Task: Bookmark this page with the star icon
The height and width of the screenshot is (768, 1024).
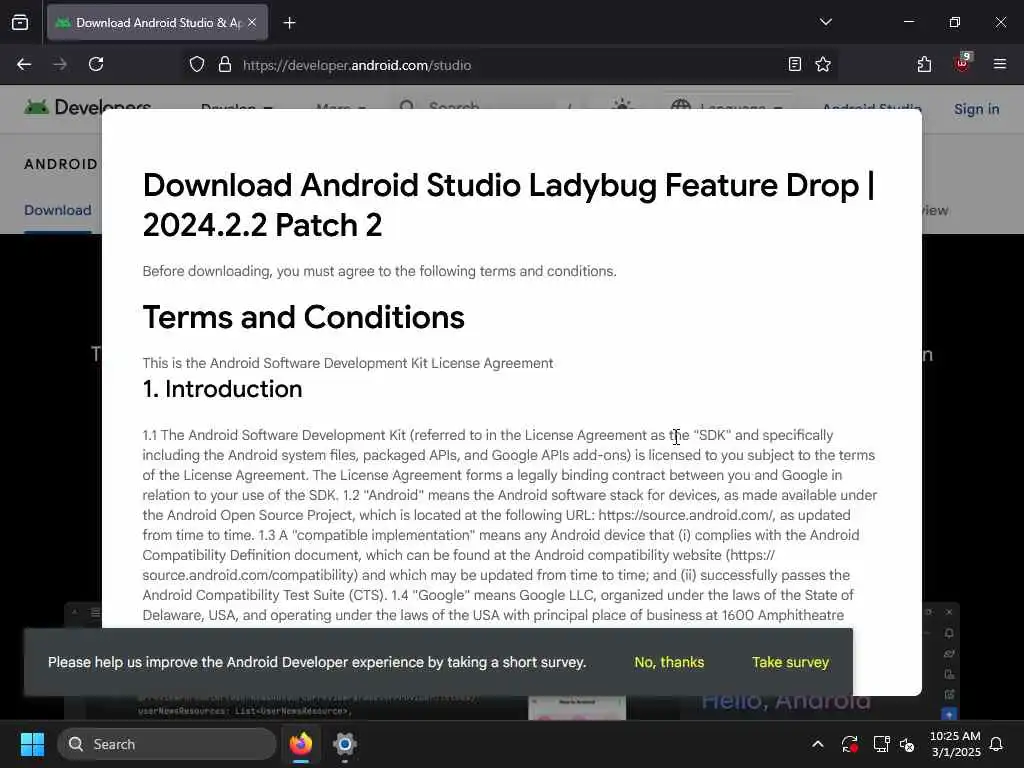Action: pos(823,65)
